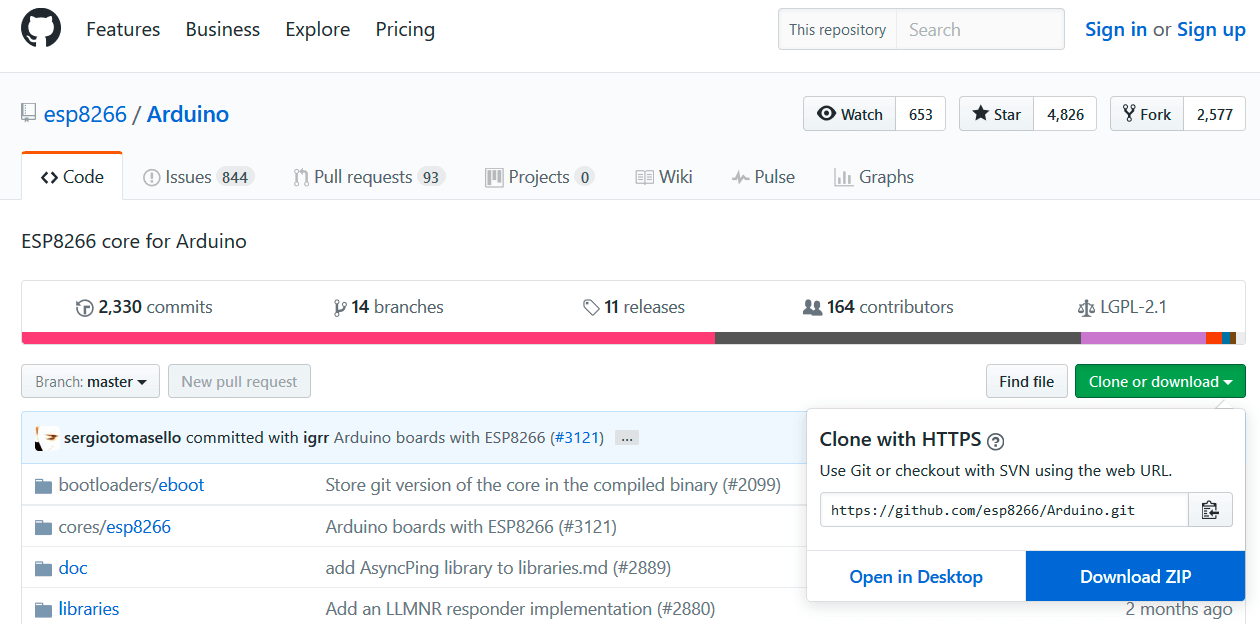Click folder icon of libraries row
Viewport: 1260px width, 624px height.
tap(43, 609)
